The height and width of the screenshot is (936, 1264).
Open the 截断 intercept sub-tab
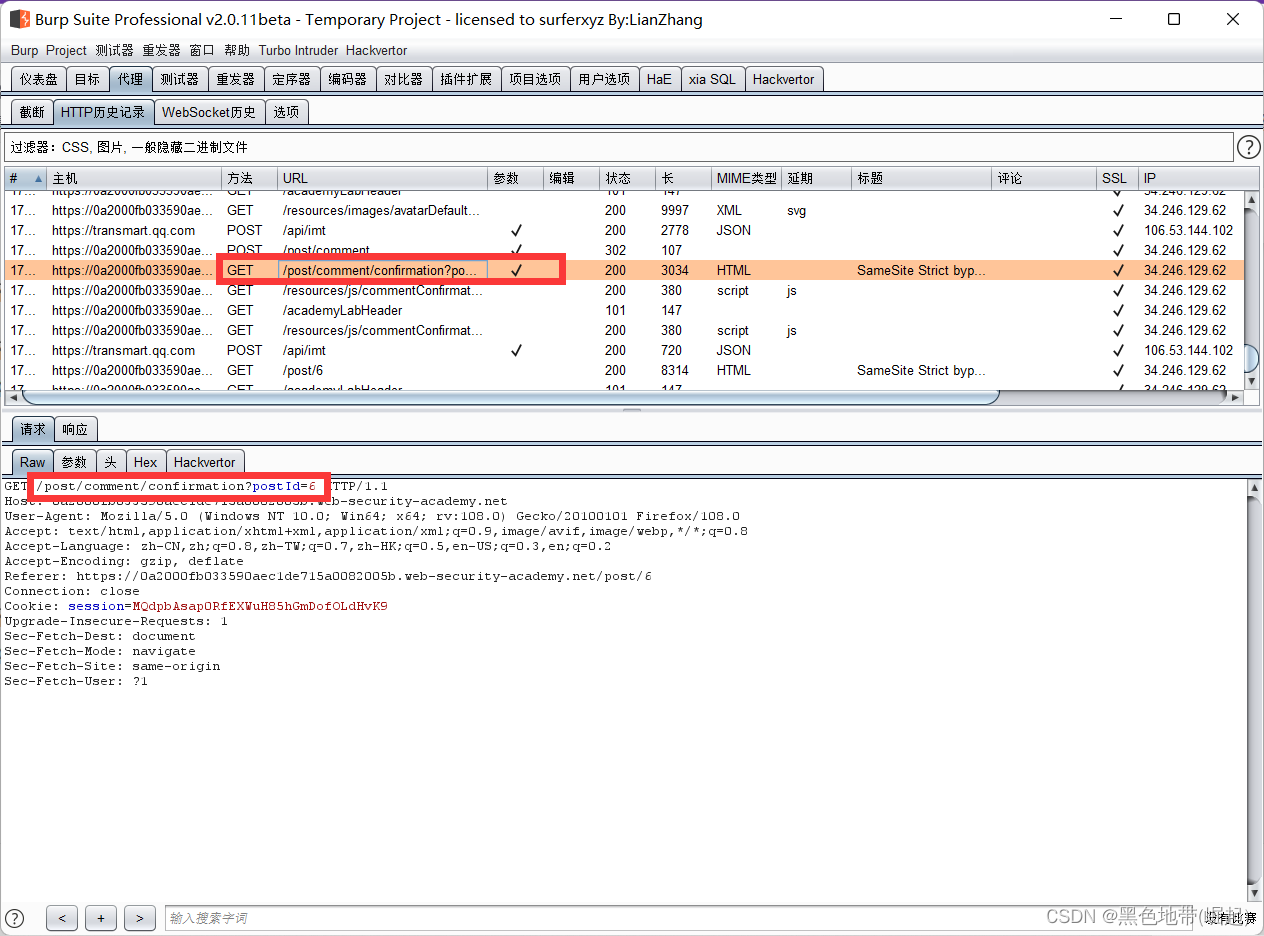[x=32, y=112]
